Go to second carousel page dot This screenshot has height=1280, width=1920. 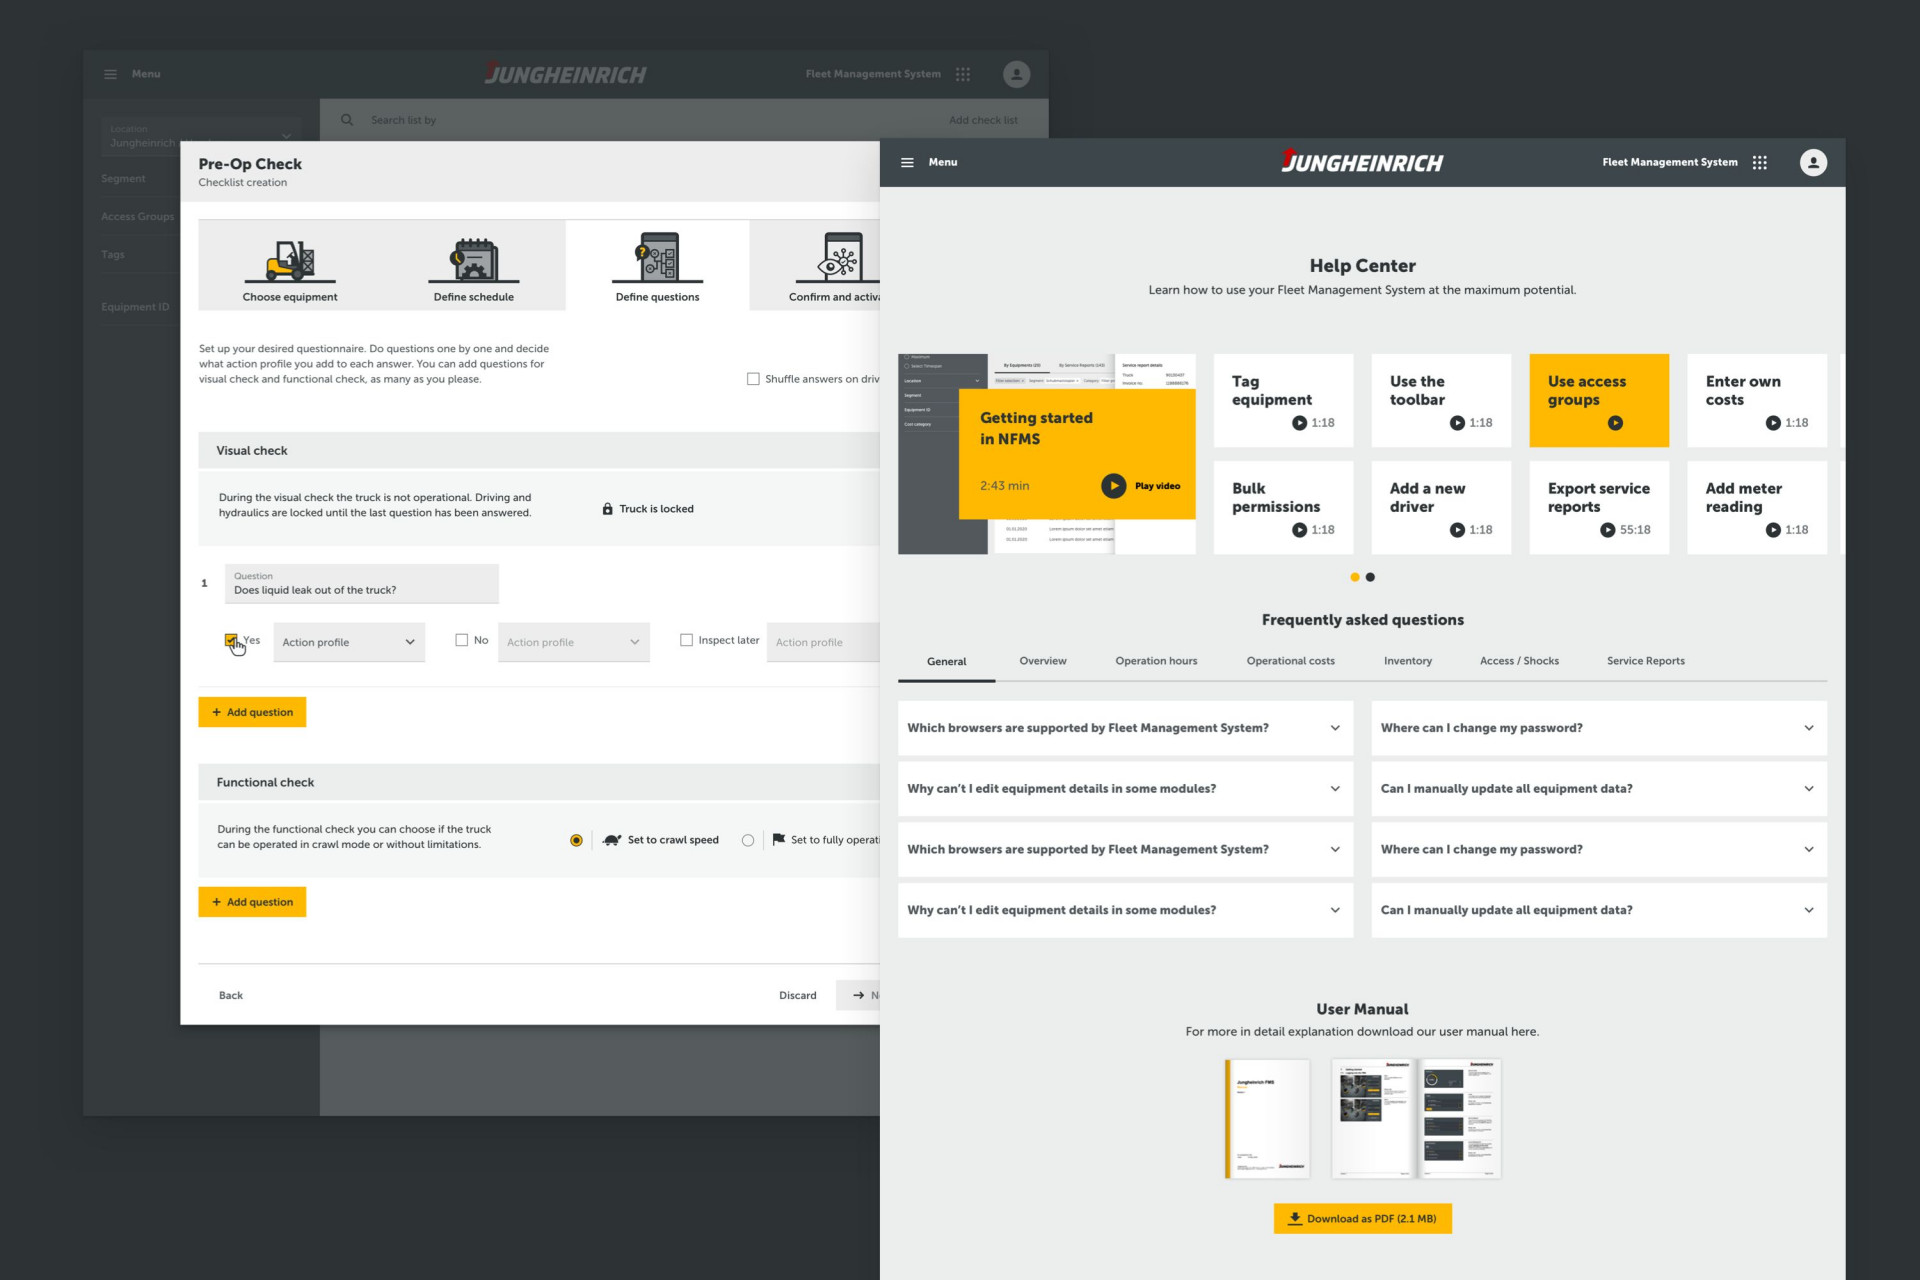1370,577
